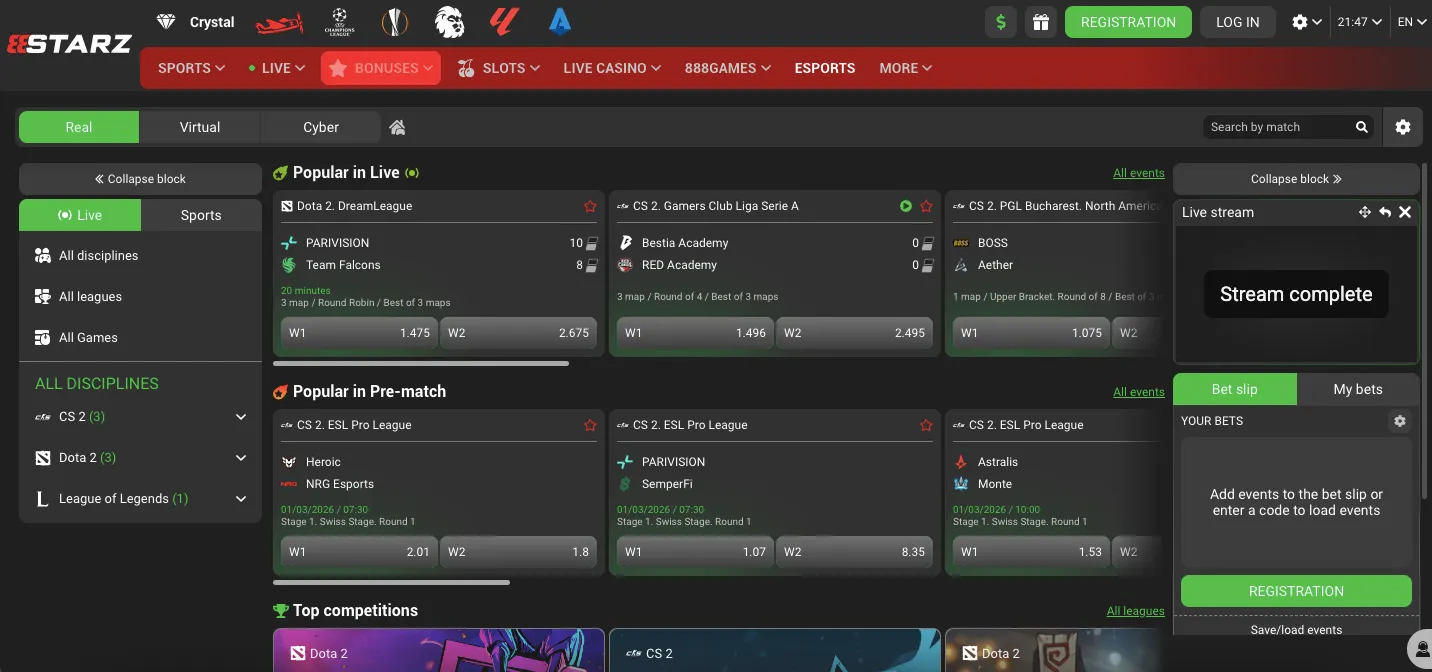Open All events for Popular in Pre-match

point(1139,392)
